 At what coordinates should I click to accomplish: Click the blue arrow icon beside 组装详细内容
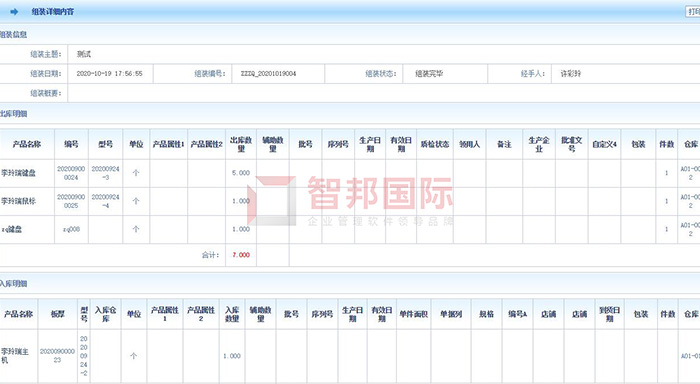(x=14, y=12)
